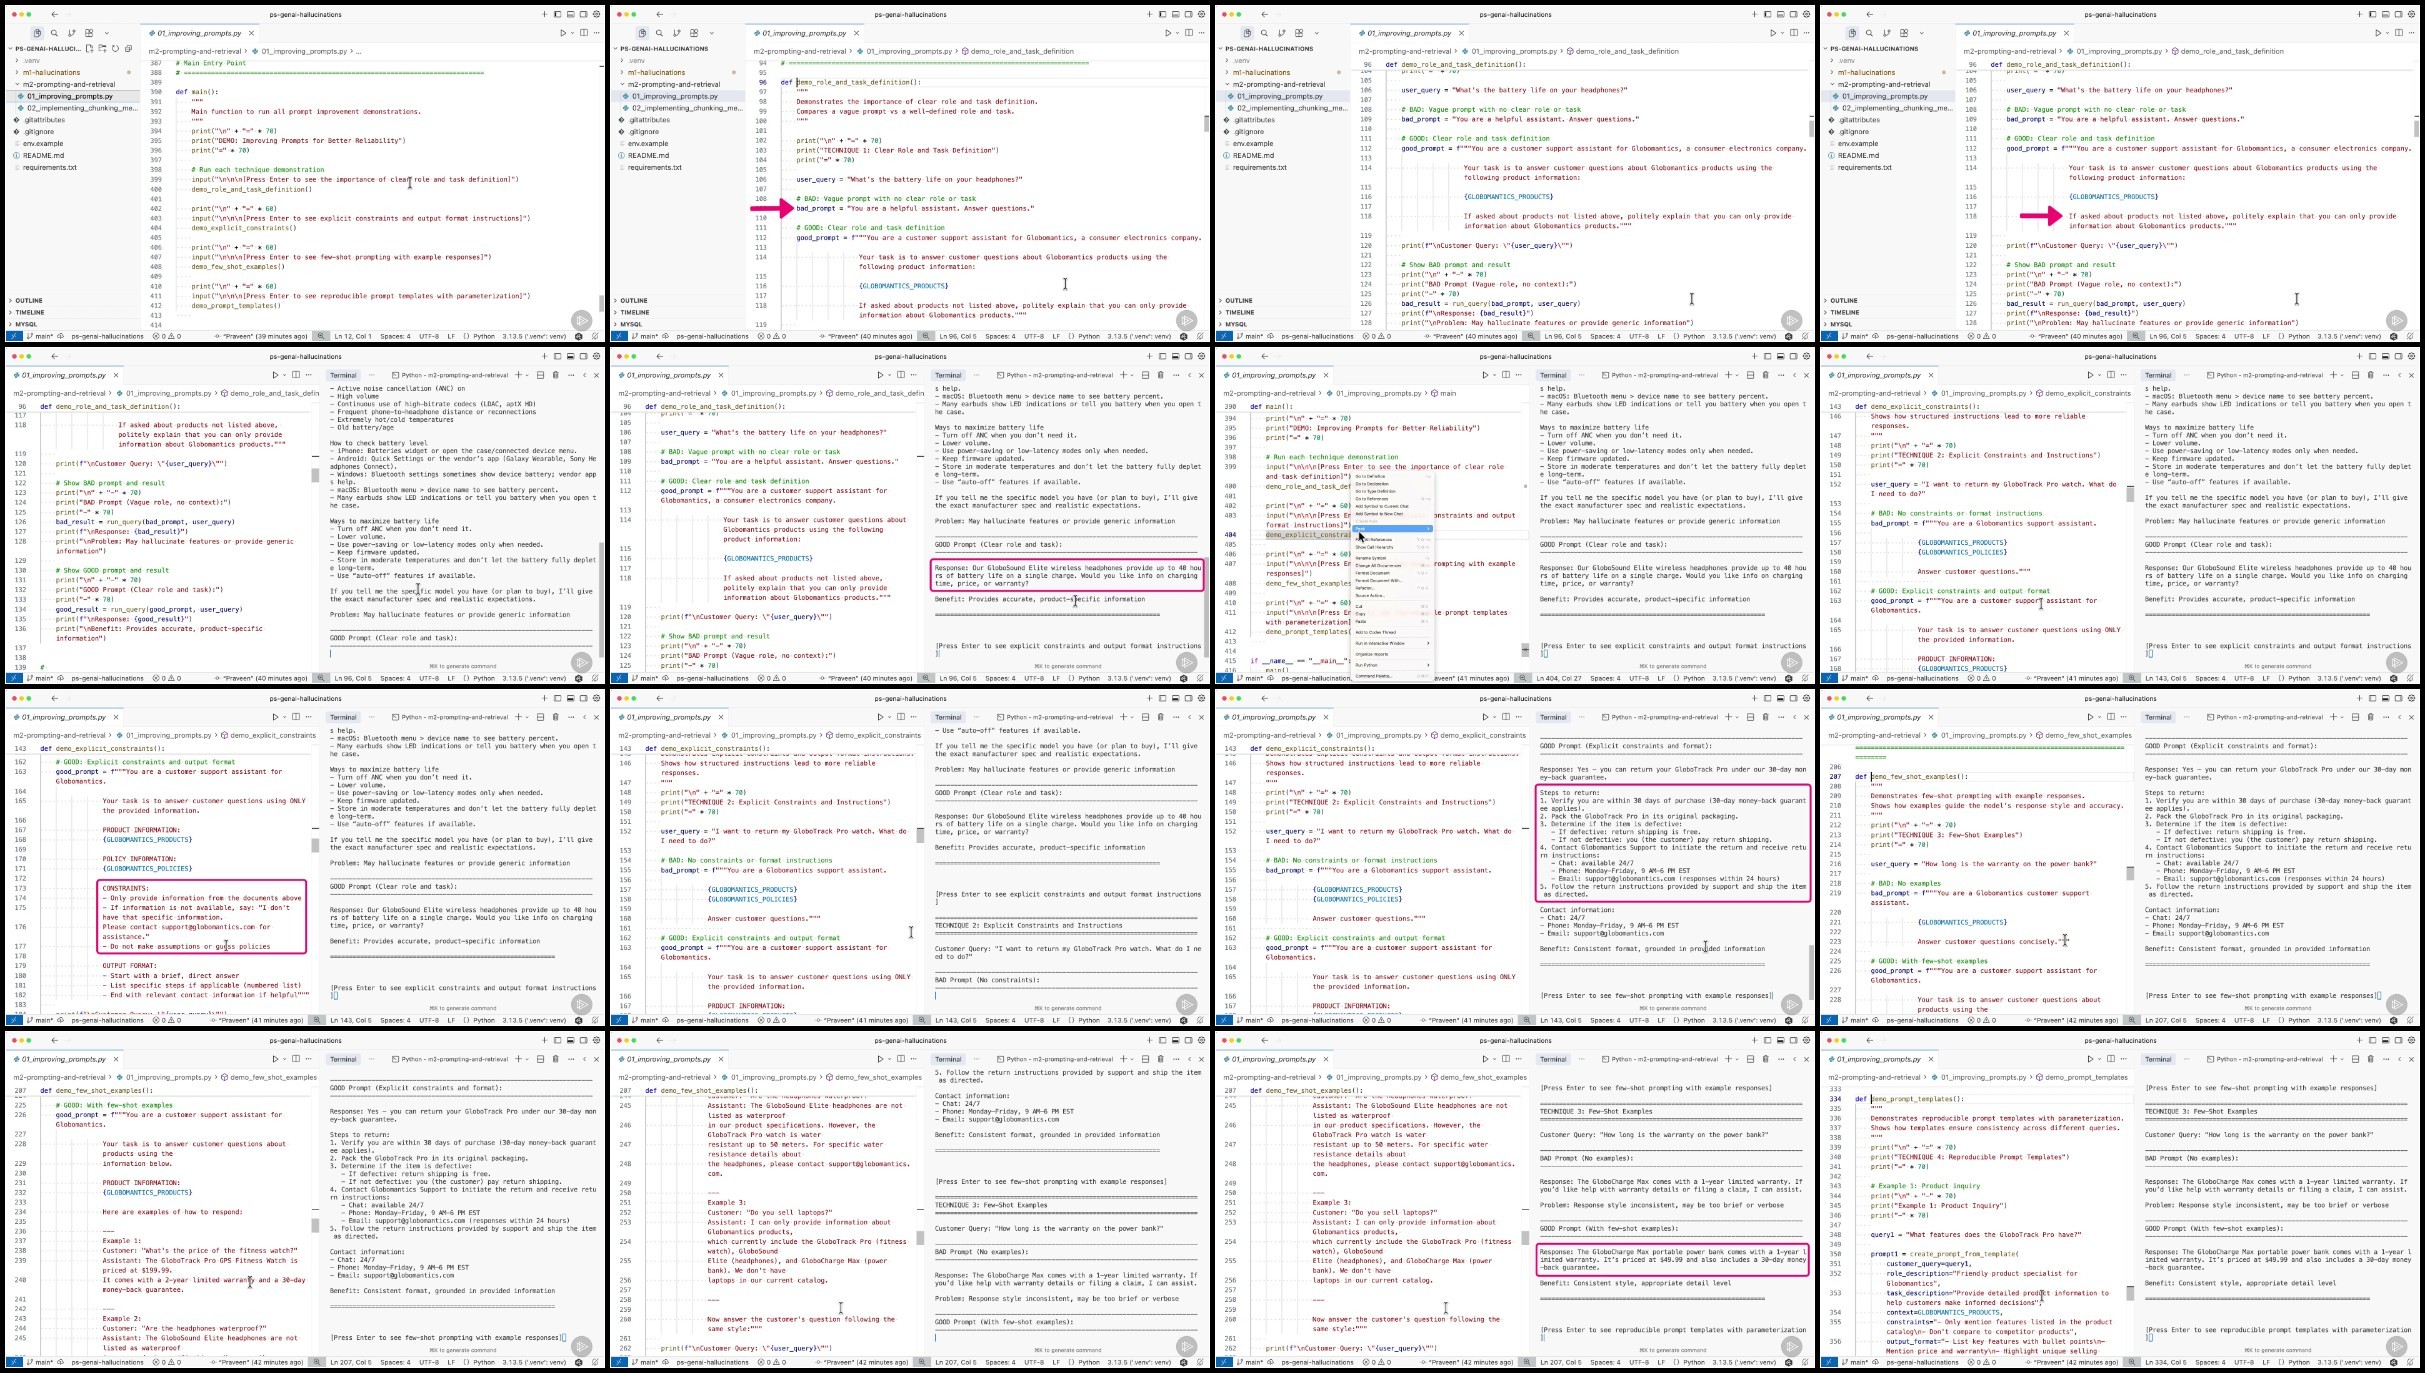This screenshot has height=1373, width=2425.
Task: Click main* branch in the Ln 12 window
Action: point(40,336)
